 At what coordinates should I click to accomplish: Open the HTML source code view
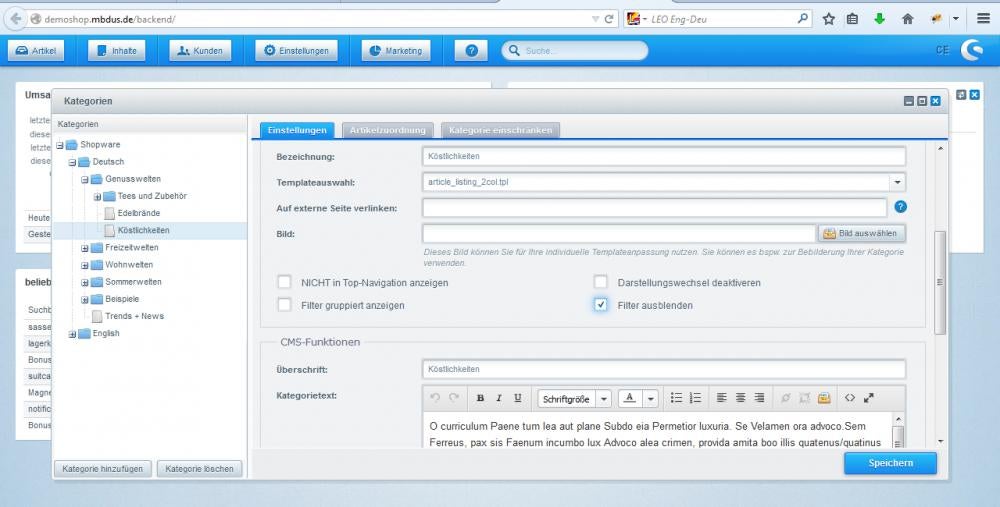point(850,398)
